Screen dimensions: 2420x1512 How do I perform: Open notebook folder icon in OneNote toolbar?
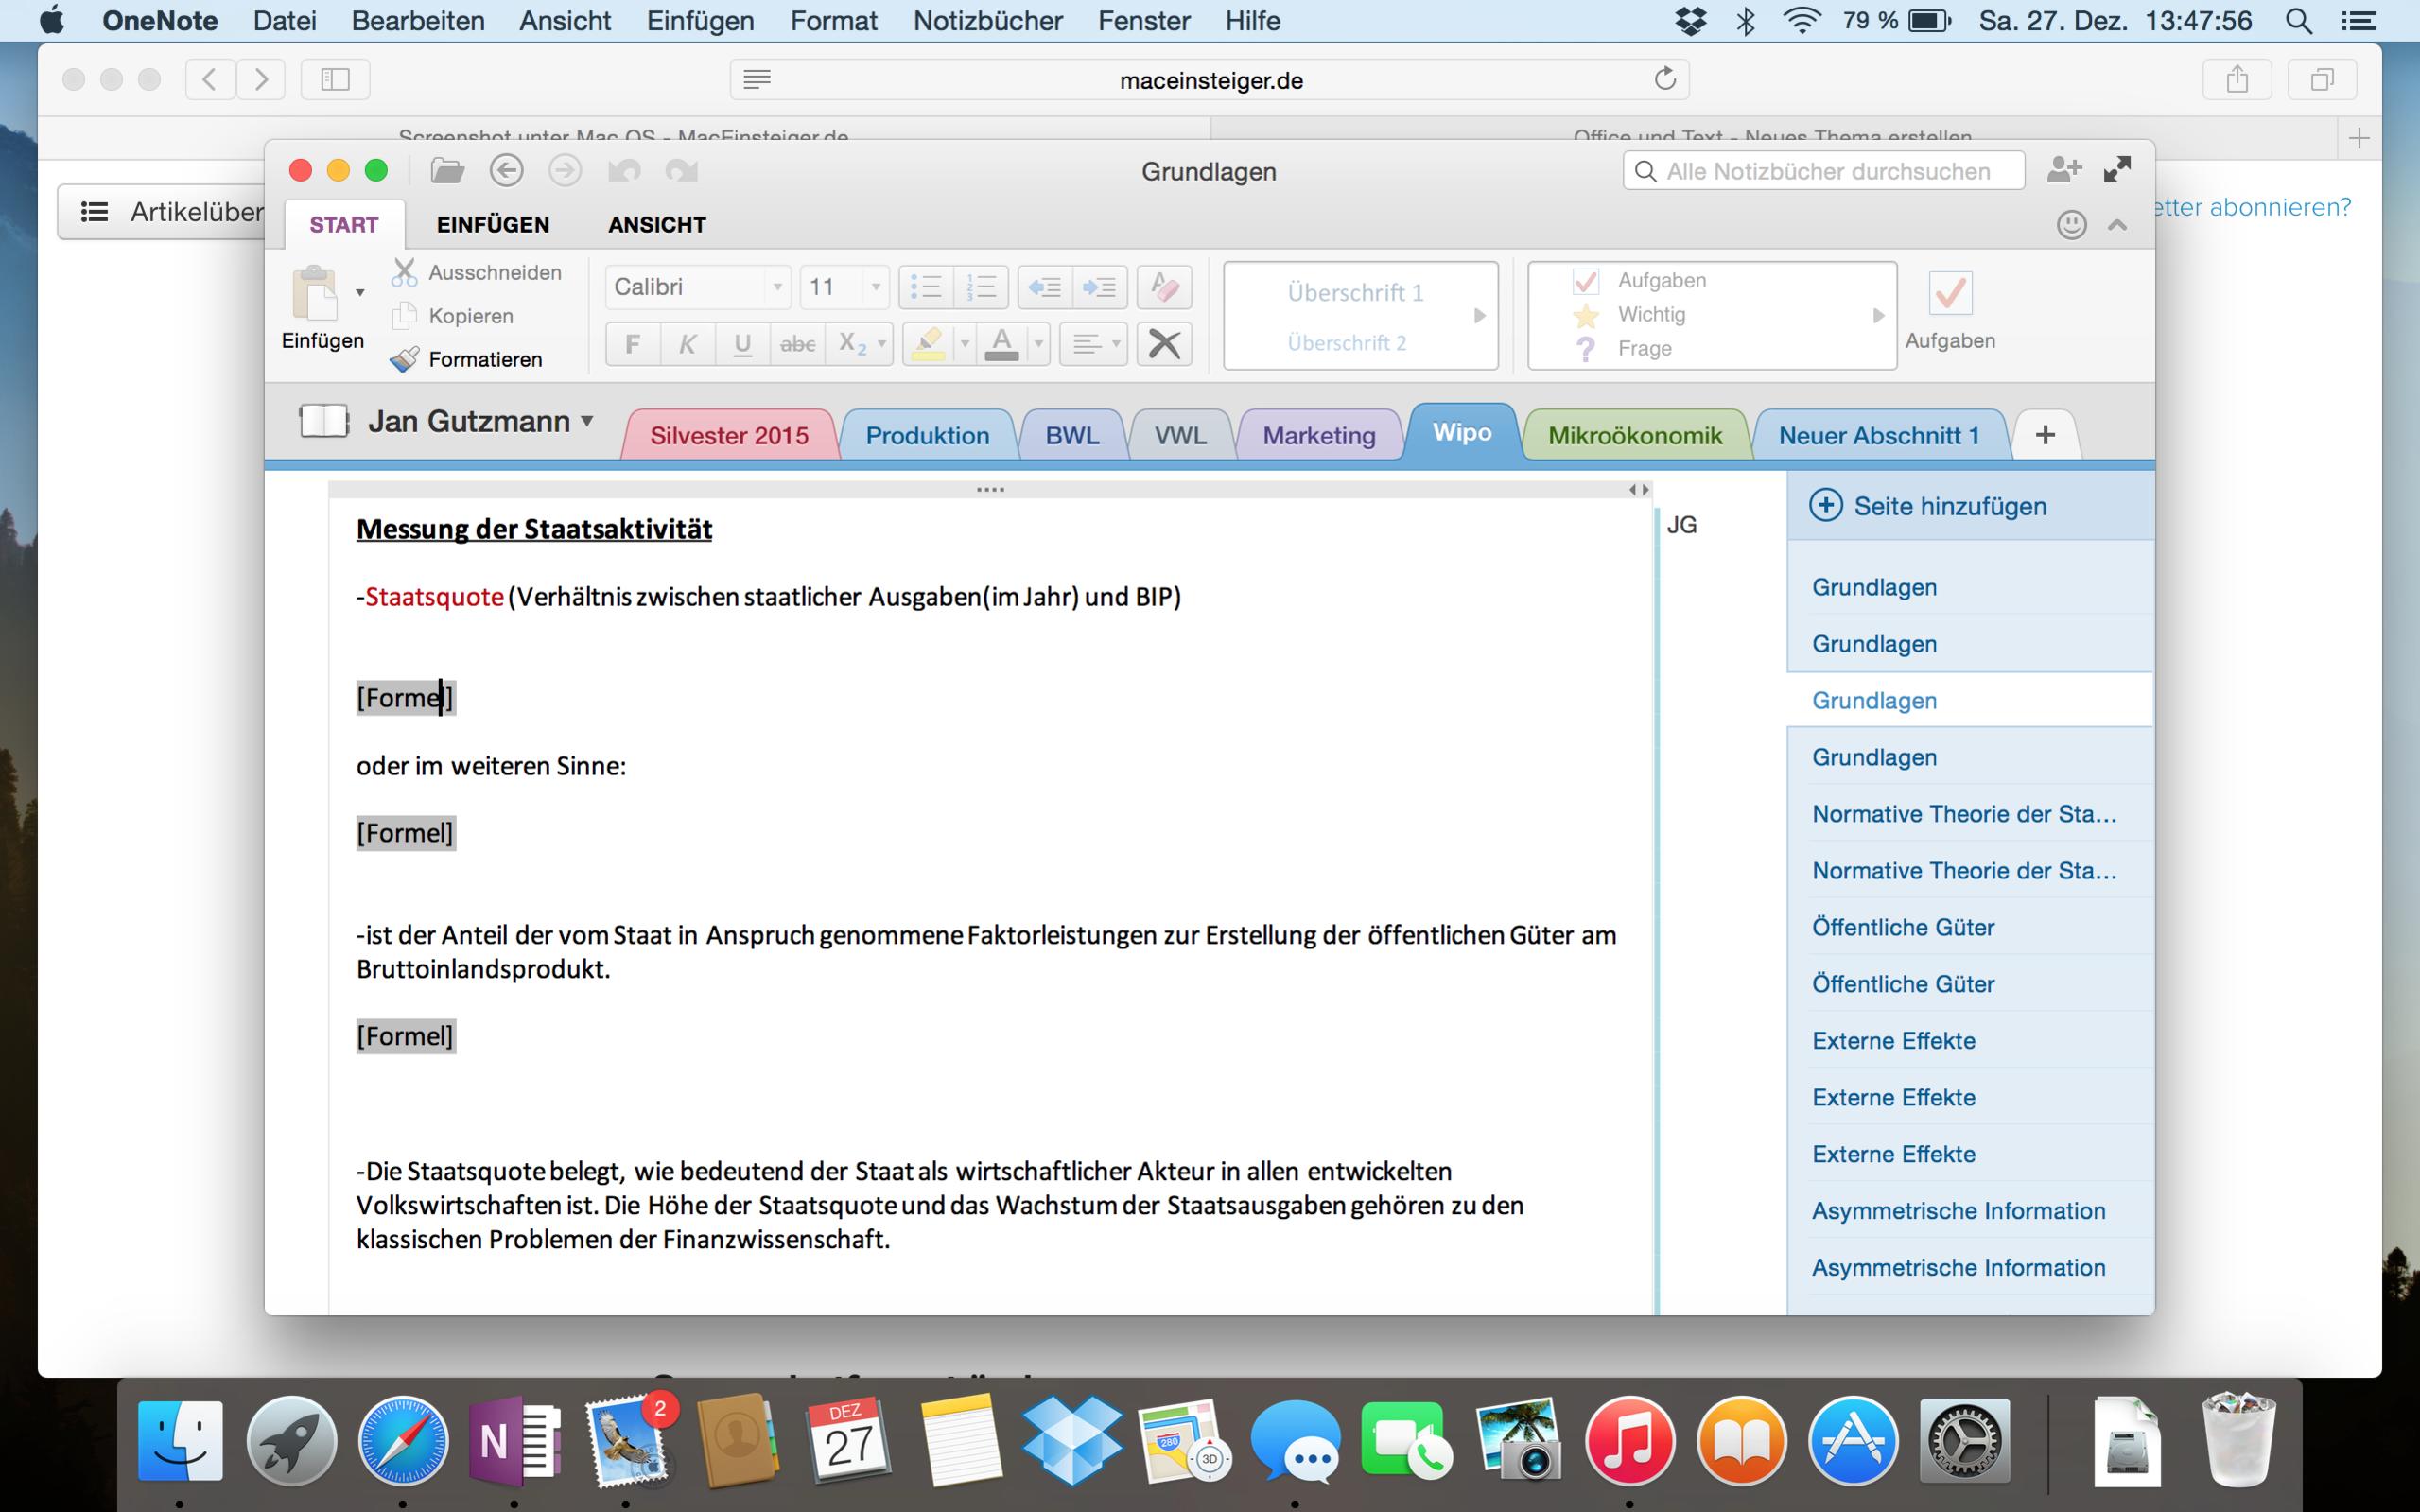click(447, 171)
